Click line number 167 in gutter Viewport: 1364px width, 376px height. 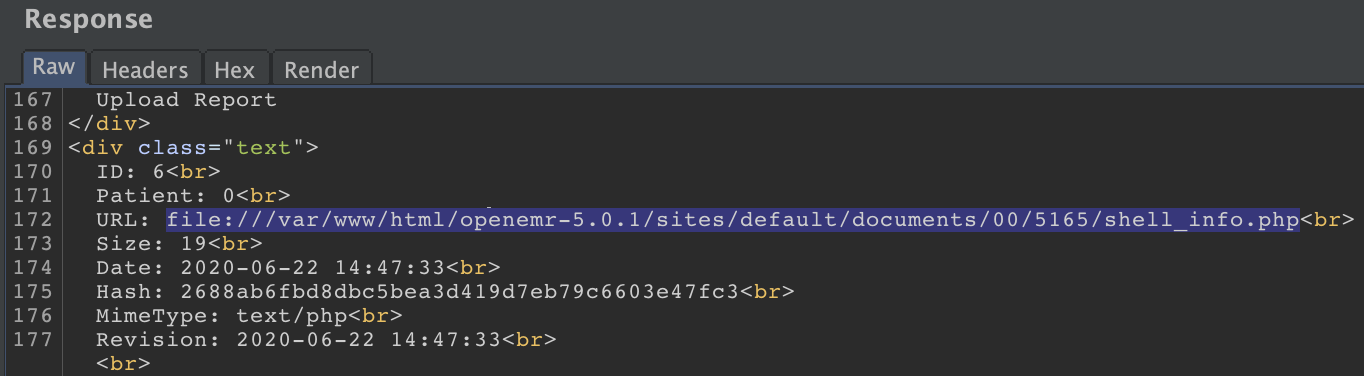pyautogui.click(x=32, y=100)
